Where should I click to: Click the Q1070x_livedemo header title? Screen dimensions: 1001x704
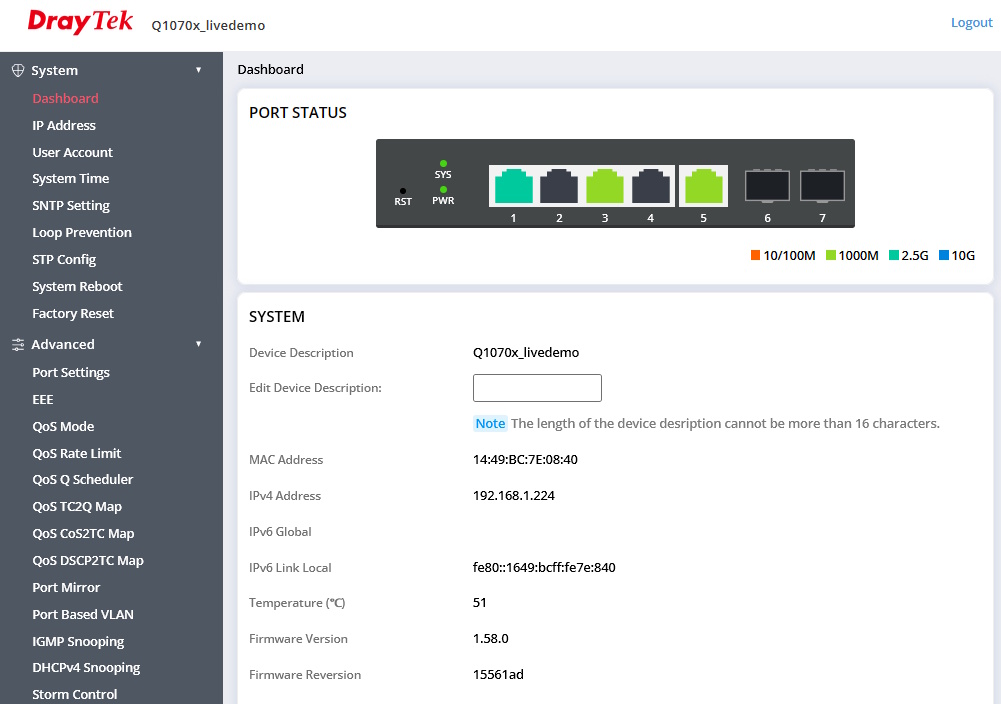coord(208,26)
